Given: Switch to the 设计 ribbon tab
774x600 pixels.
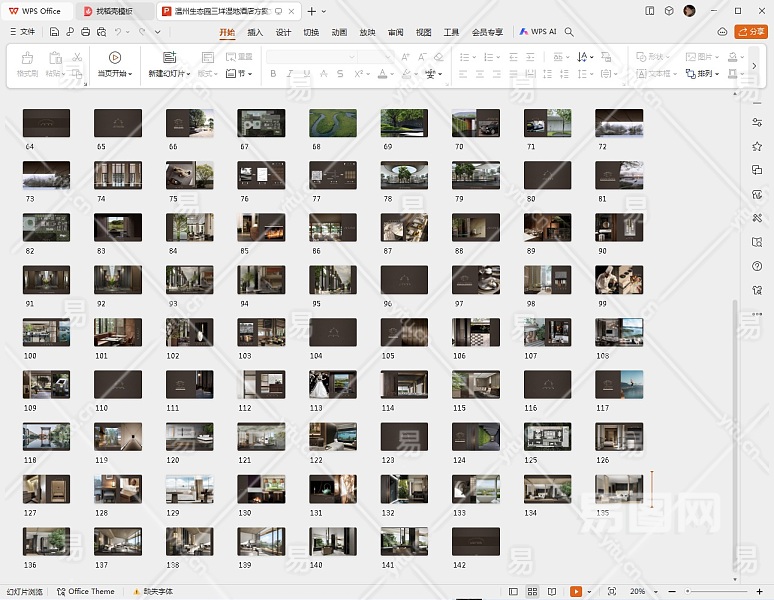Looking at the screenshot, I should pyautogui.click(x=283, y=32).
